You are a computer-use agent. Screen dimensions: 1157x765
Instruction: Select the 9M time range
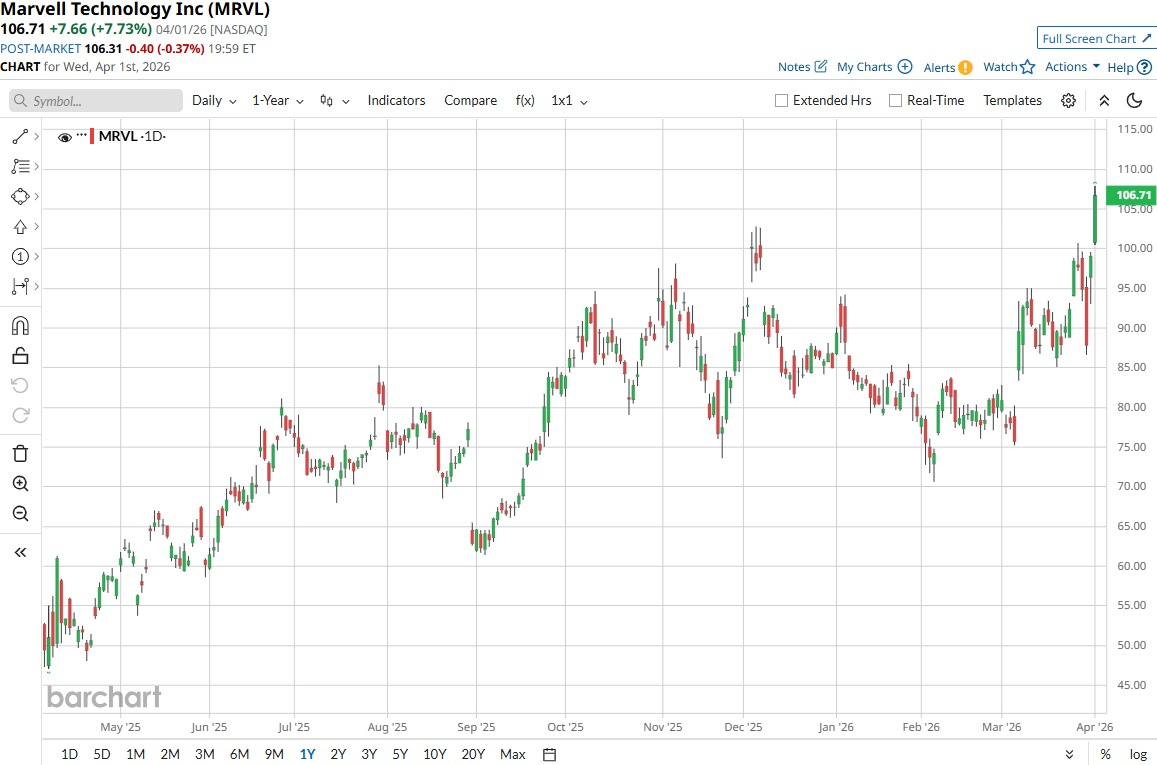click(274, 754)
